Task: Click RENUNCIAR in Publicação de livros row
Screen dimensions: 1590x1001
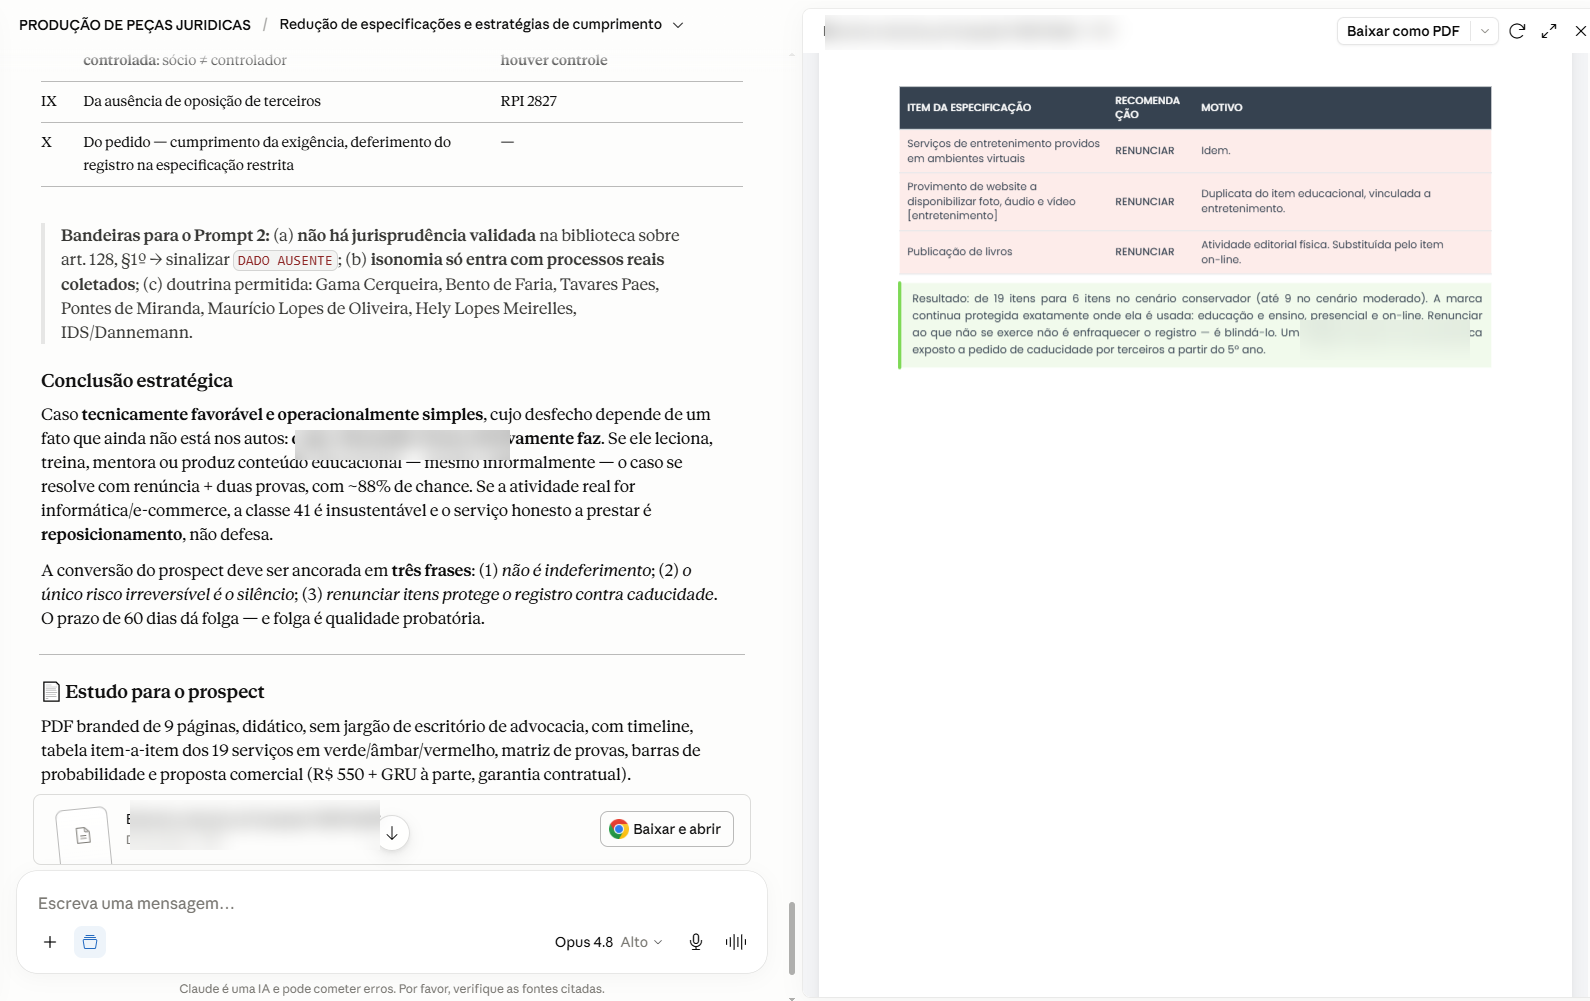Action: pyautogui.click(x=1145, y=252)
